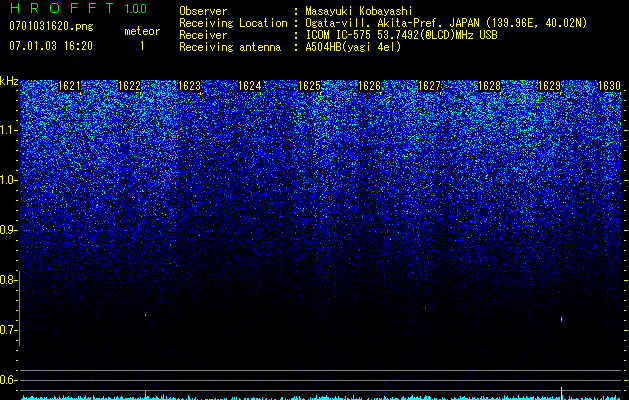Viewport: 629px width, 400px height.
Task: Click the 1.0 frequency axis label
Action: pos(7,180)
